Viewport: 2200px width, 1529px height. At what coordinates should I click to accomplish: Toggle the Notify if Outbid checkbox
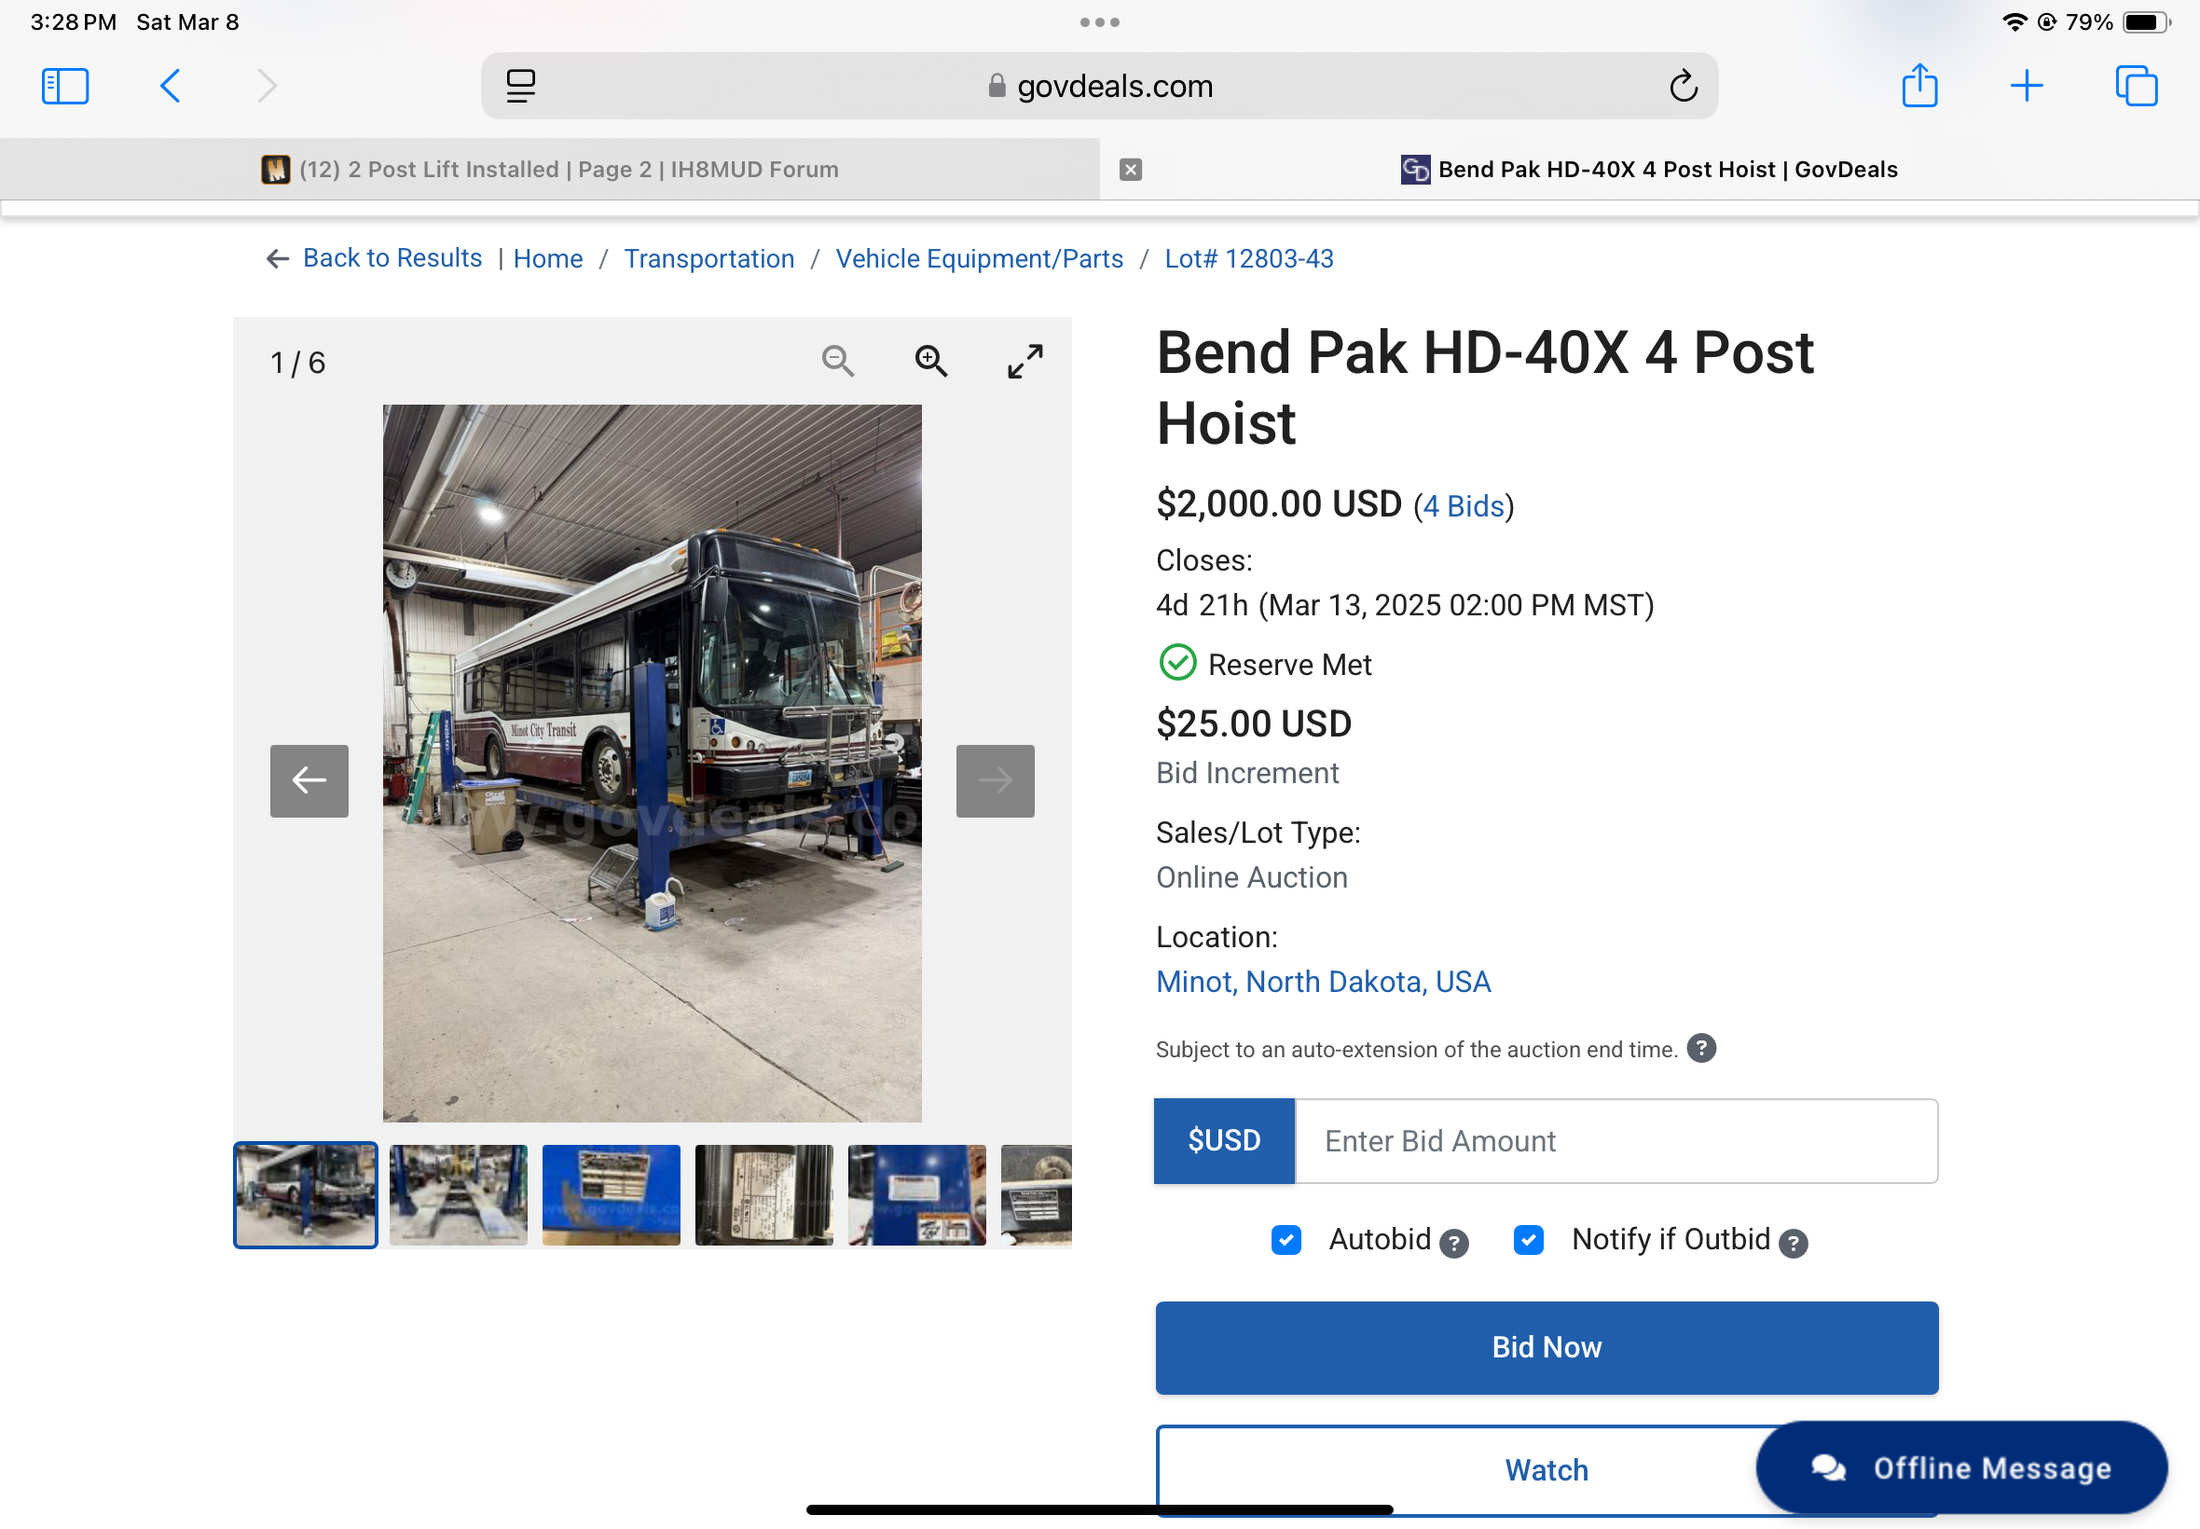(x=1528, y=1240)
